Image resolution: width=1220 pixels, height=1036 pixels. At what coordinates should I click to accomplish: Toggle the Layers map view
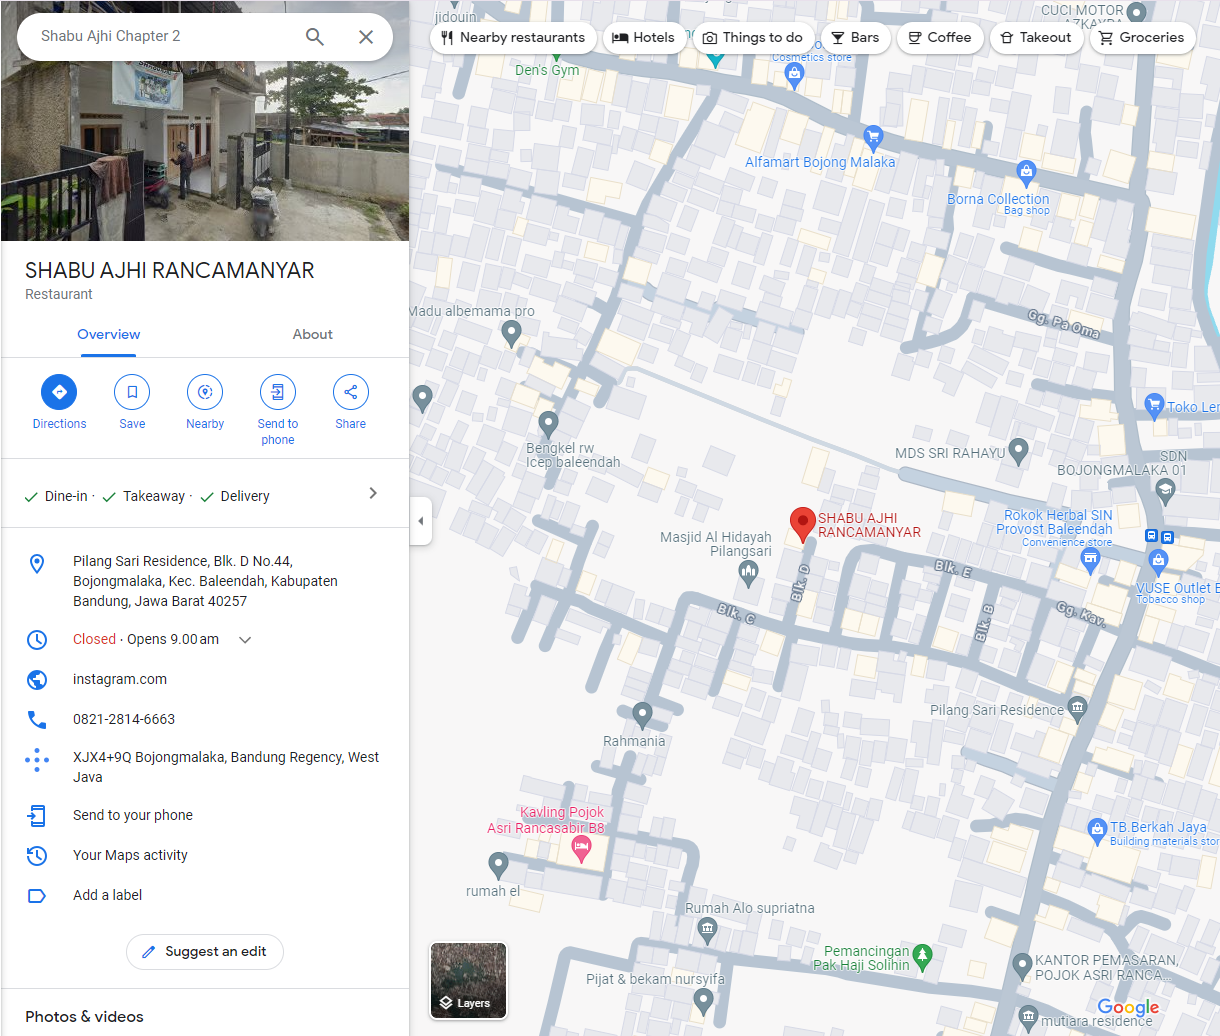click(468, 980)
